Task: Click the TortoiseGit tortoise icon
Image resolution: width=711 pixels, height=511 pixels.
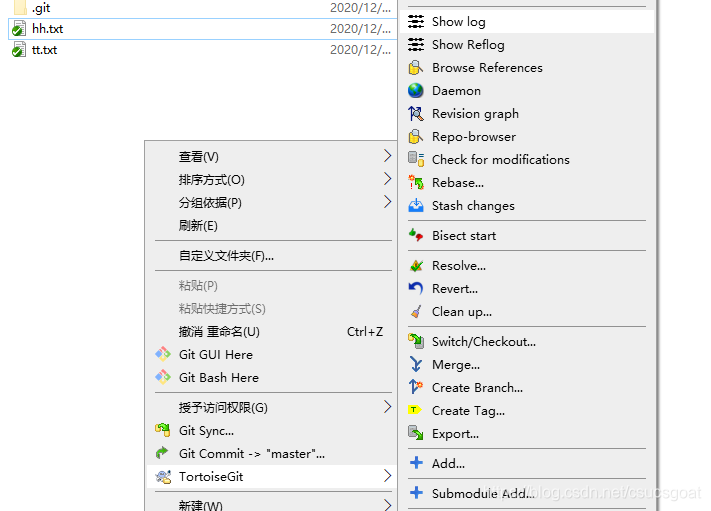Action: 163,477
